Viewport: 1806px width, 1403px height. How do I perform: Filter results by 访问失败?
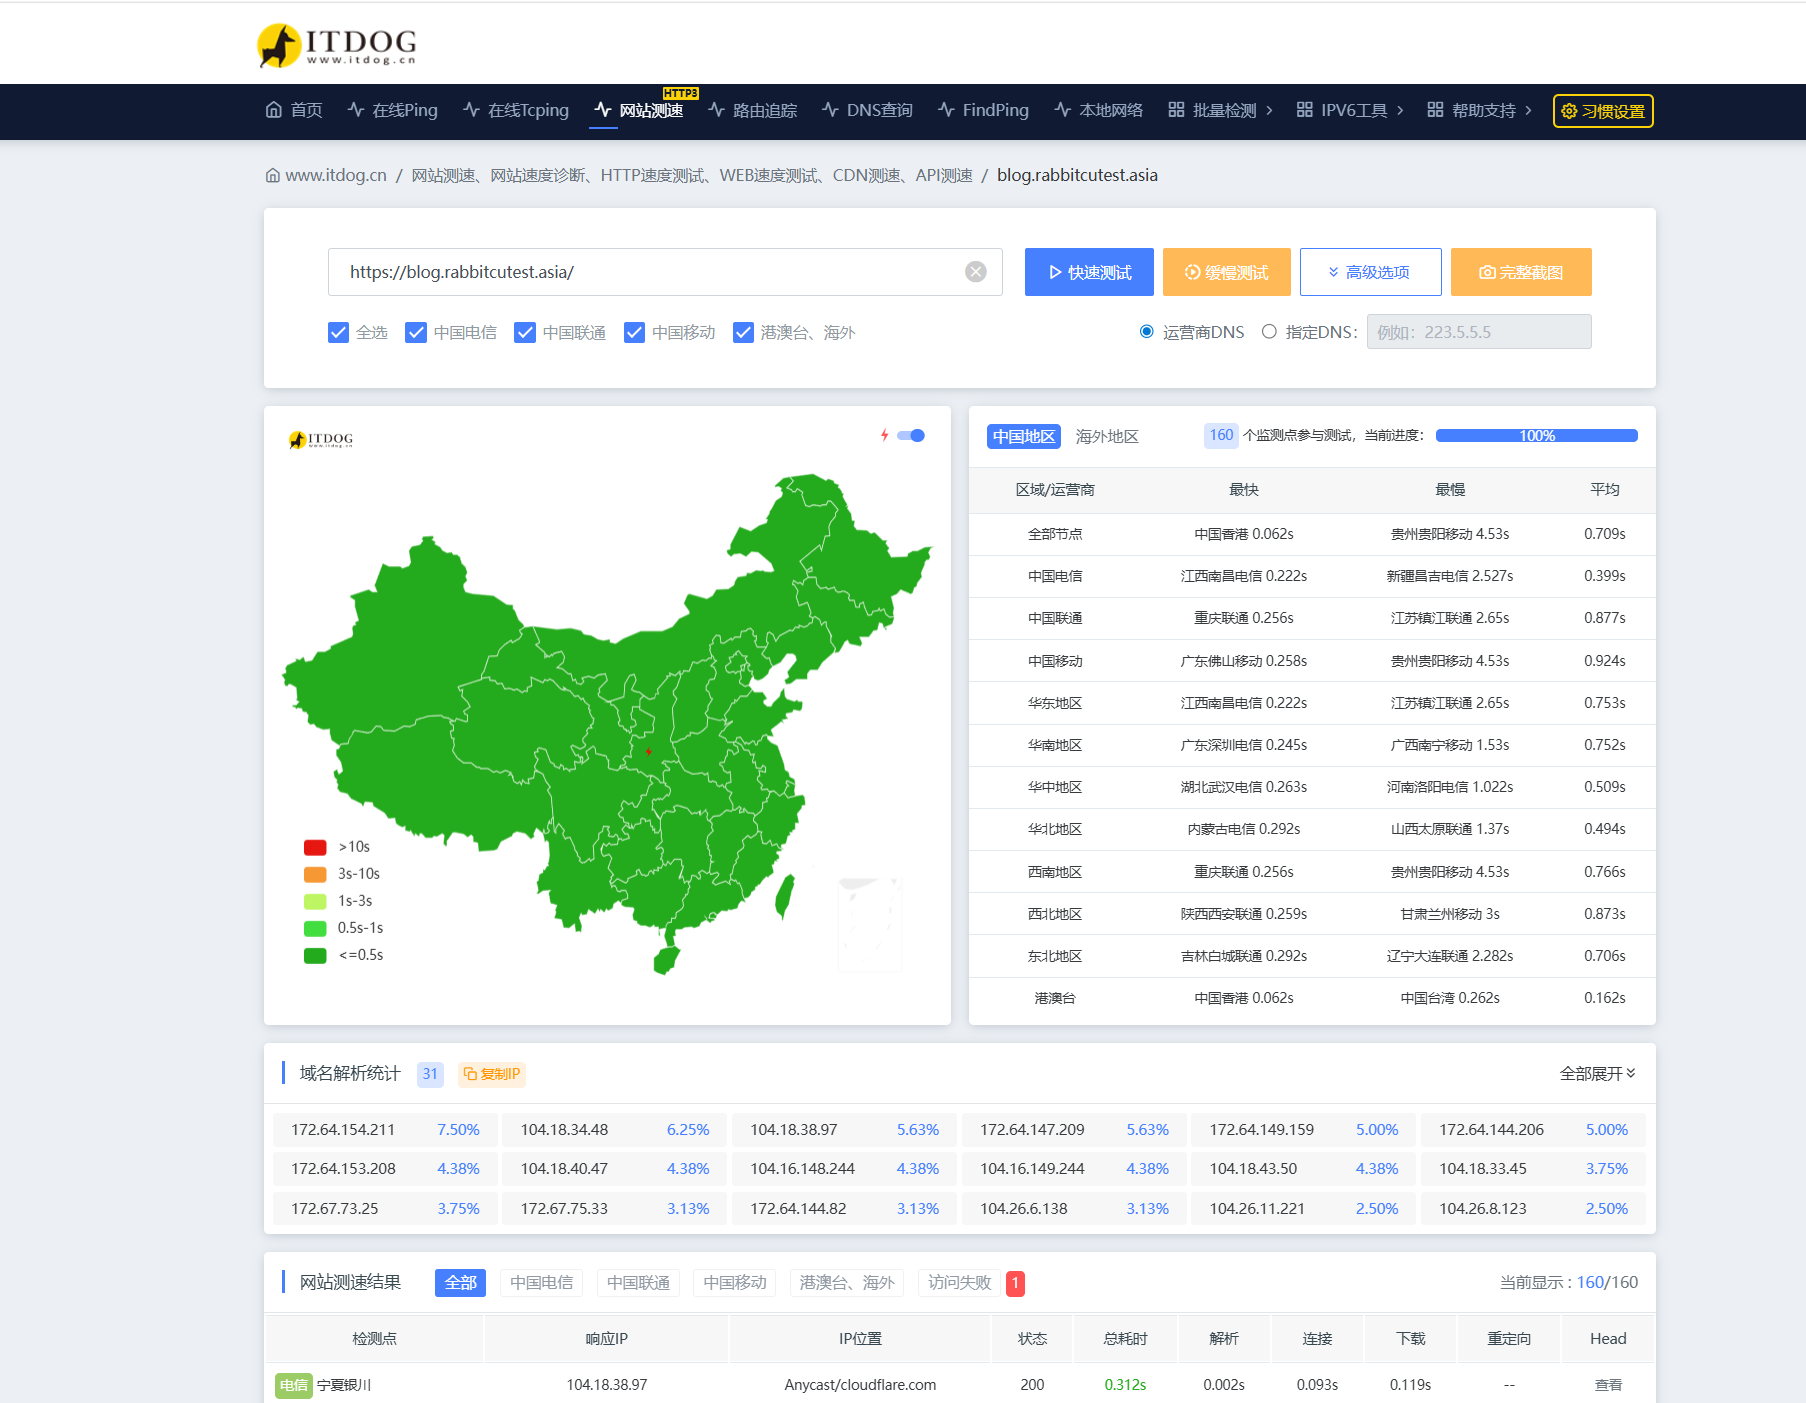[959, 1282]
